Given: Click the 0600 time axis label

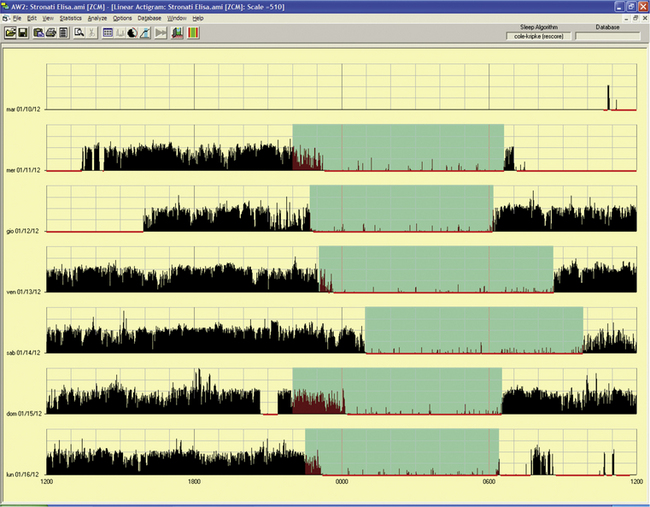Looking at the screenshot, I should [489, 482].
